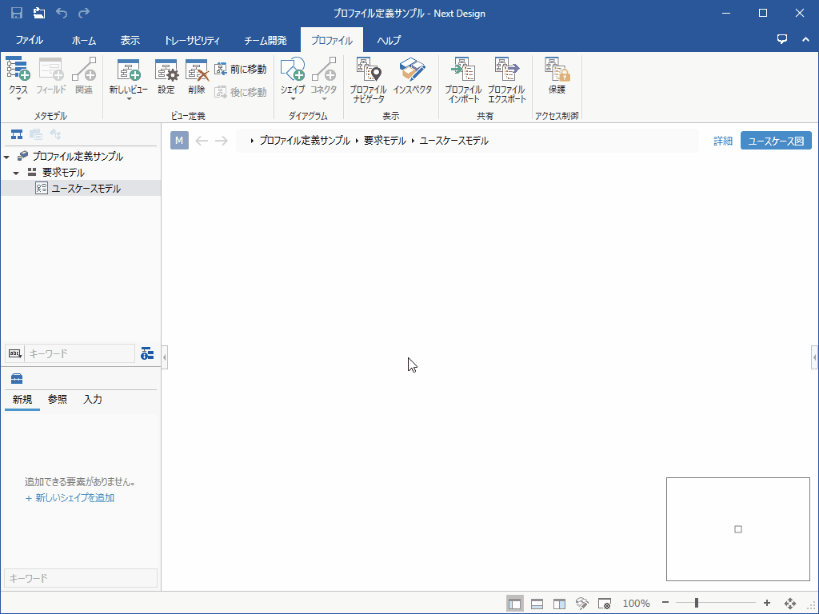Toggle the right side pane layout button

pyautogui.click(x=559, y=603)
